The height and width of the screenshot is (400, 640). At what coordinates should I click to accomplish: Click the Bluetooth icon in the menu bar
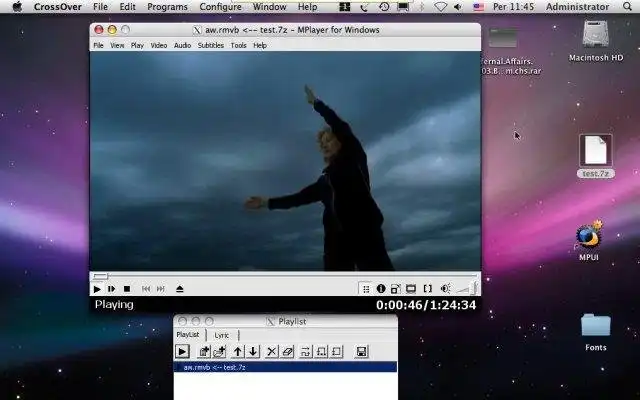coord(422,7)
